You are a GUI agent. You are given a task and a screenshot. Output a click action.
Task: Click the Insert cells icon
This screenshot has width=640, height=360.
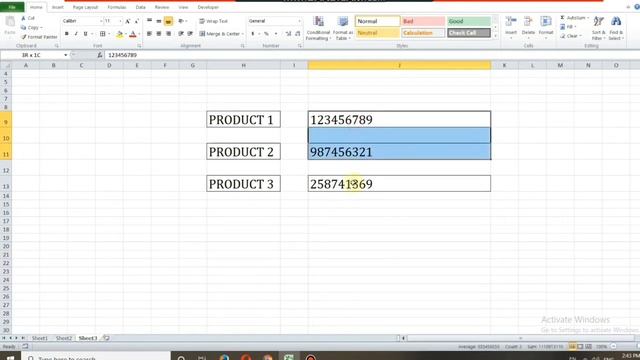pos(511,22)
